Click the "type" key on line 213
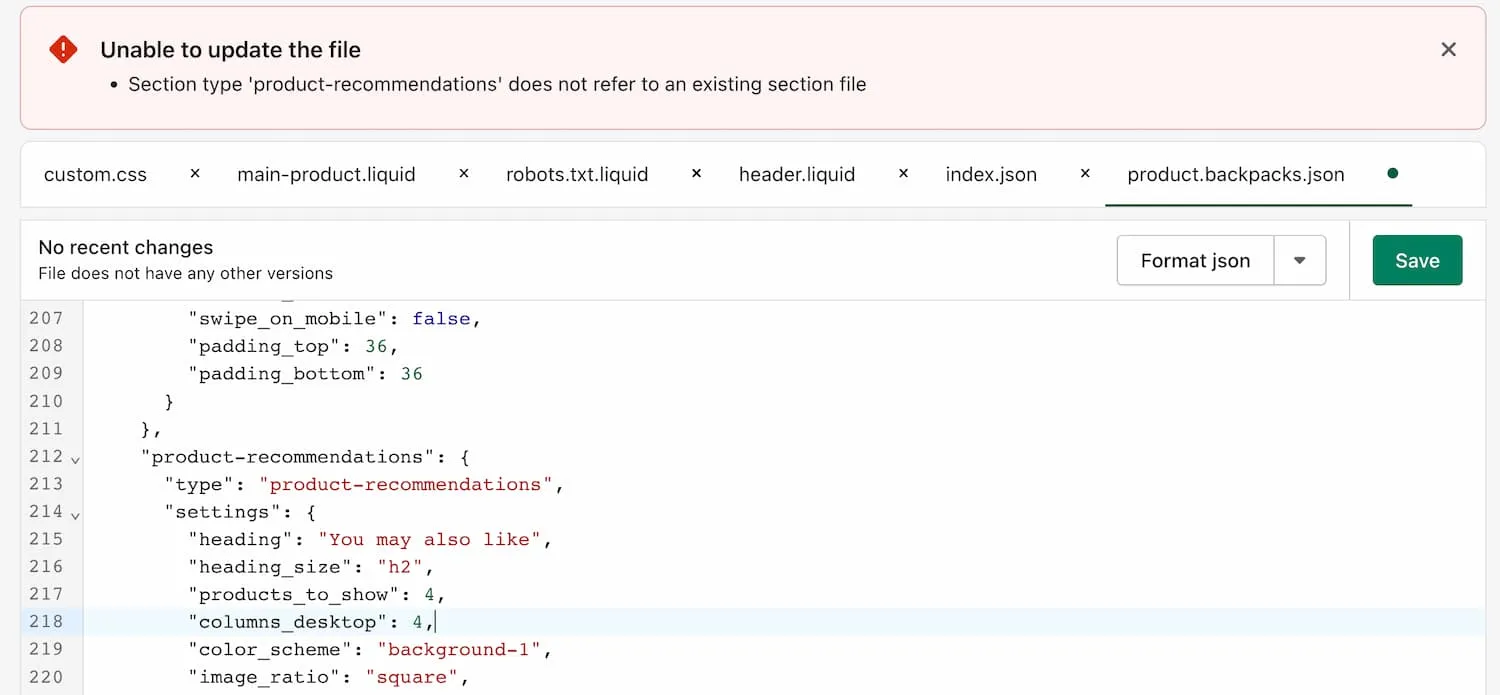Image resolution: width=1500 pixels, height=695 pixels. point(199,485)
